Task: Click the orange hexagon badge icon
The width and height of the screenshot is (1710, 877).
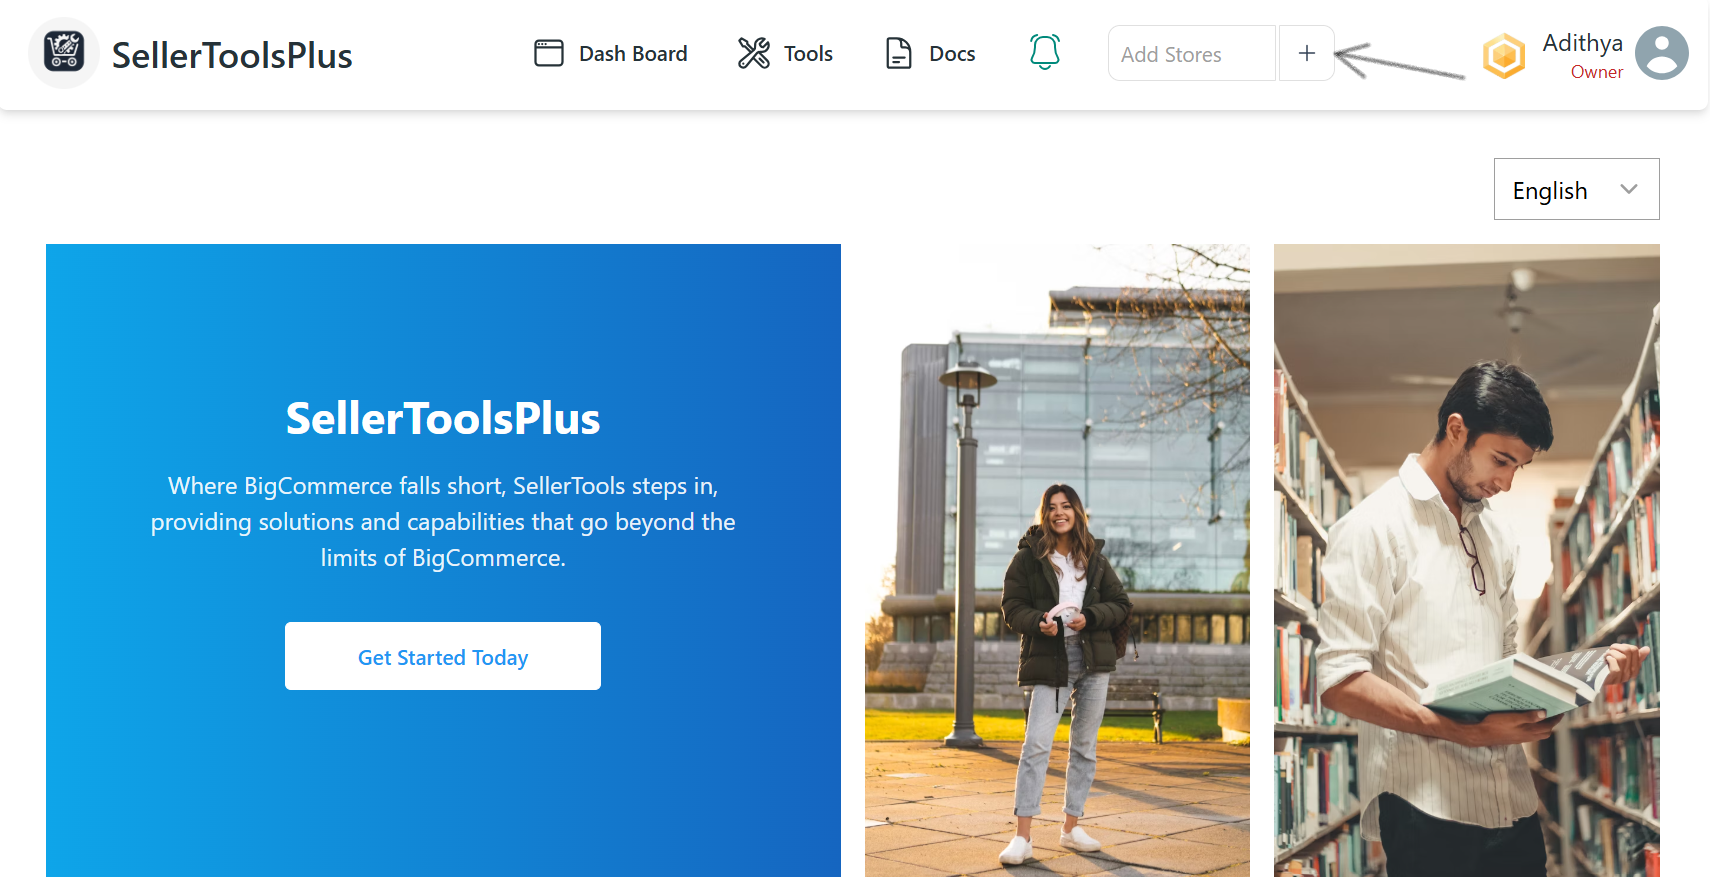Action: click(1504, 56)
